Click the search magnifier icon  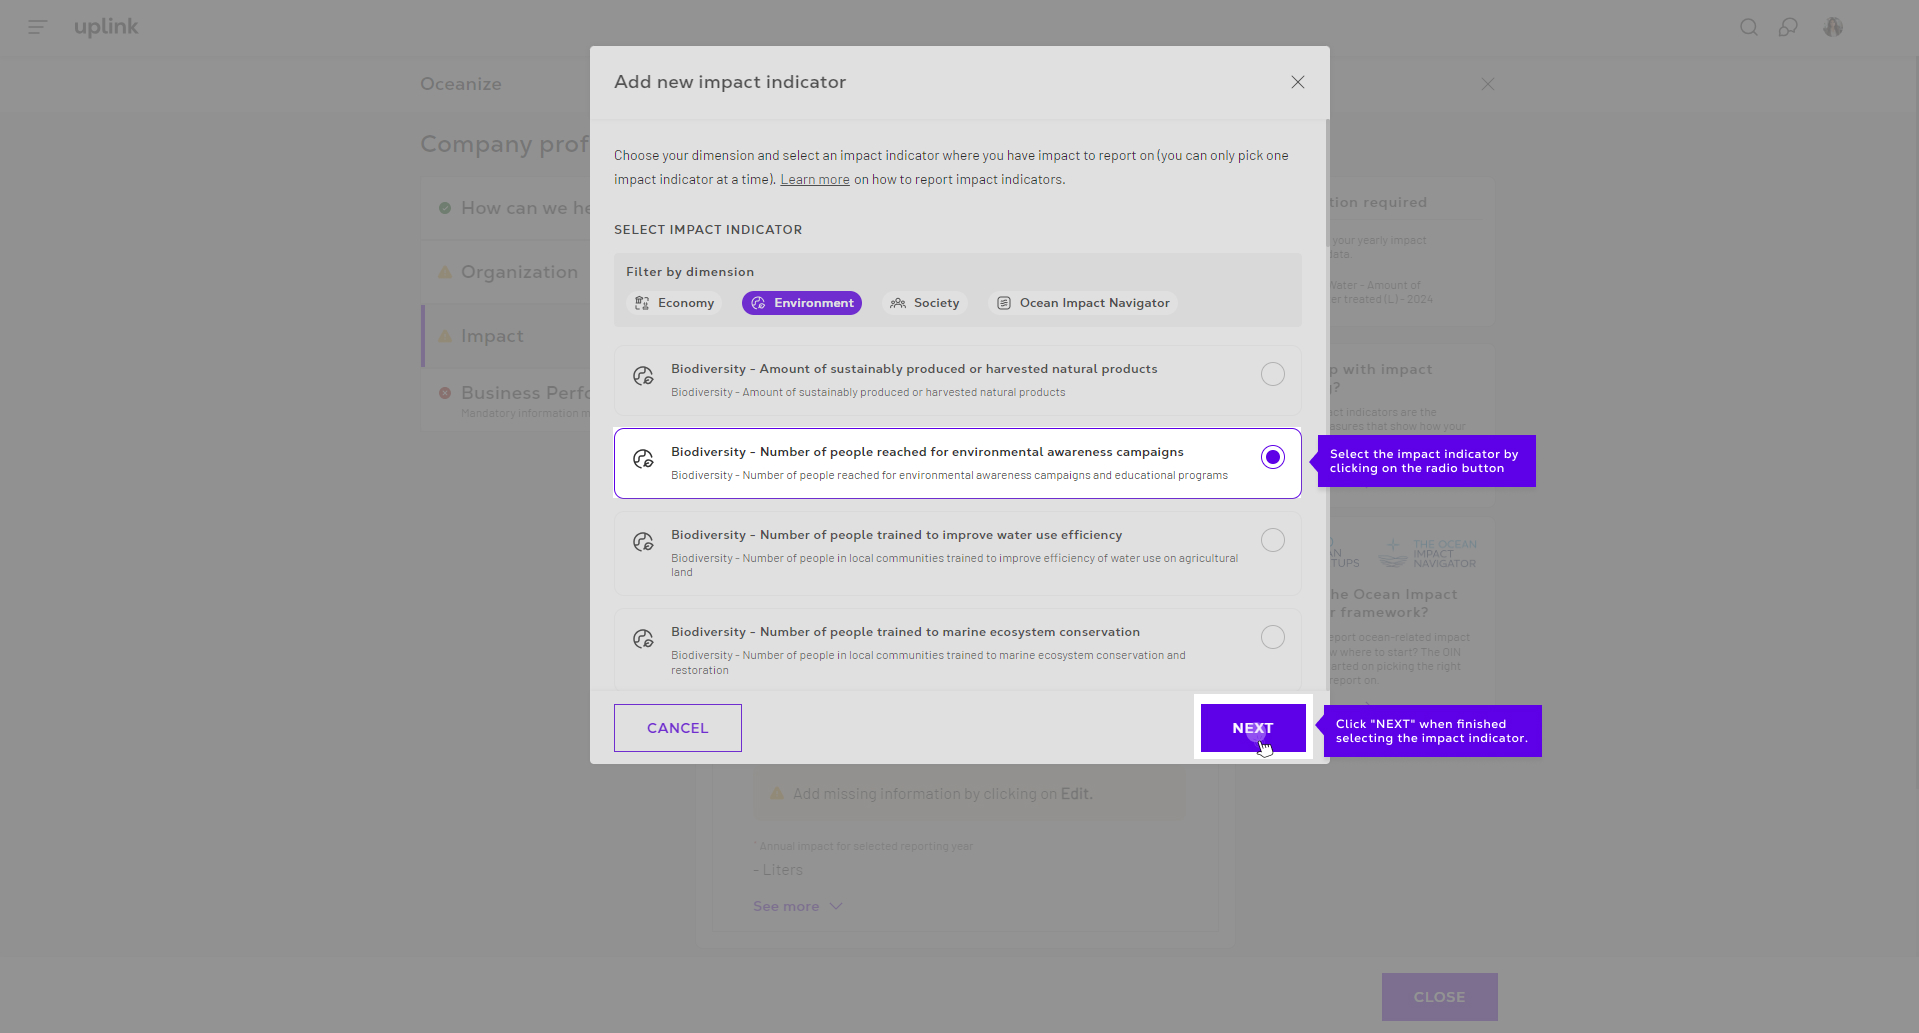click(1748, 27)
